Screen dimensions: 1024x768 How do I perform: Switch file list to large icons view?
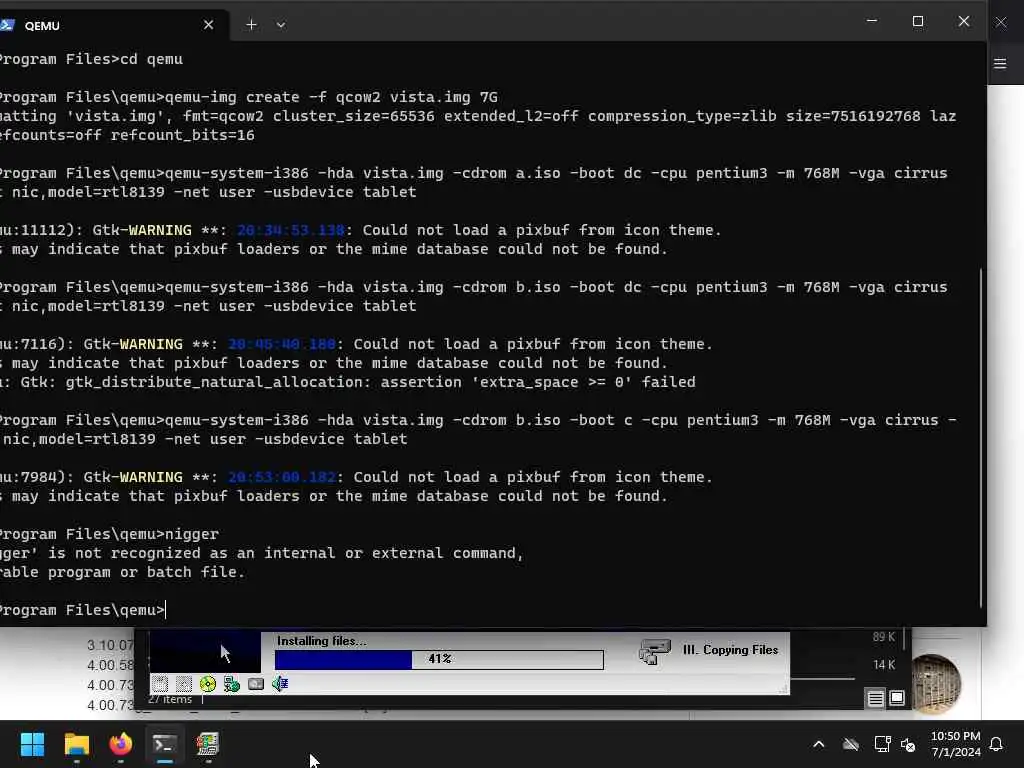tap(897, 698)
